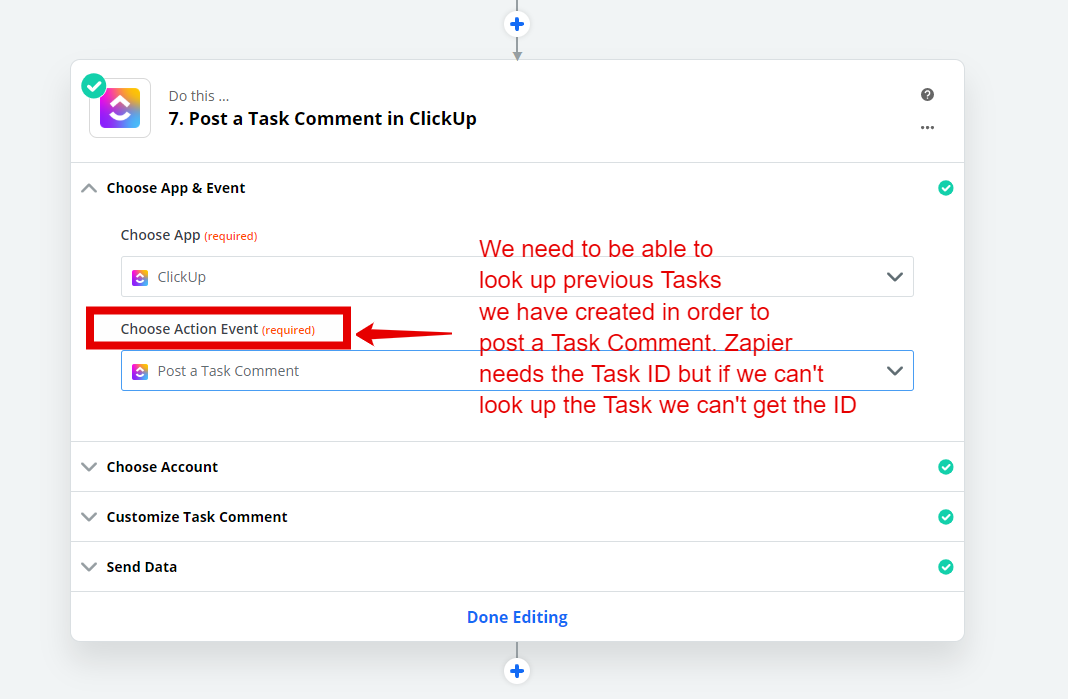Add a step with the bottom plus icon
Screen dimensions: 1068x699
tap(517, 671)
